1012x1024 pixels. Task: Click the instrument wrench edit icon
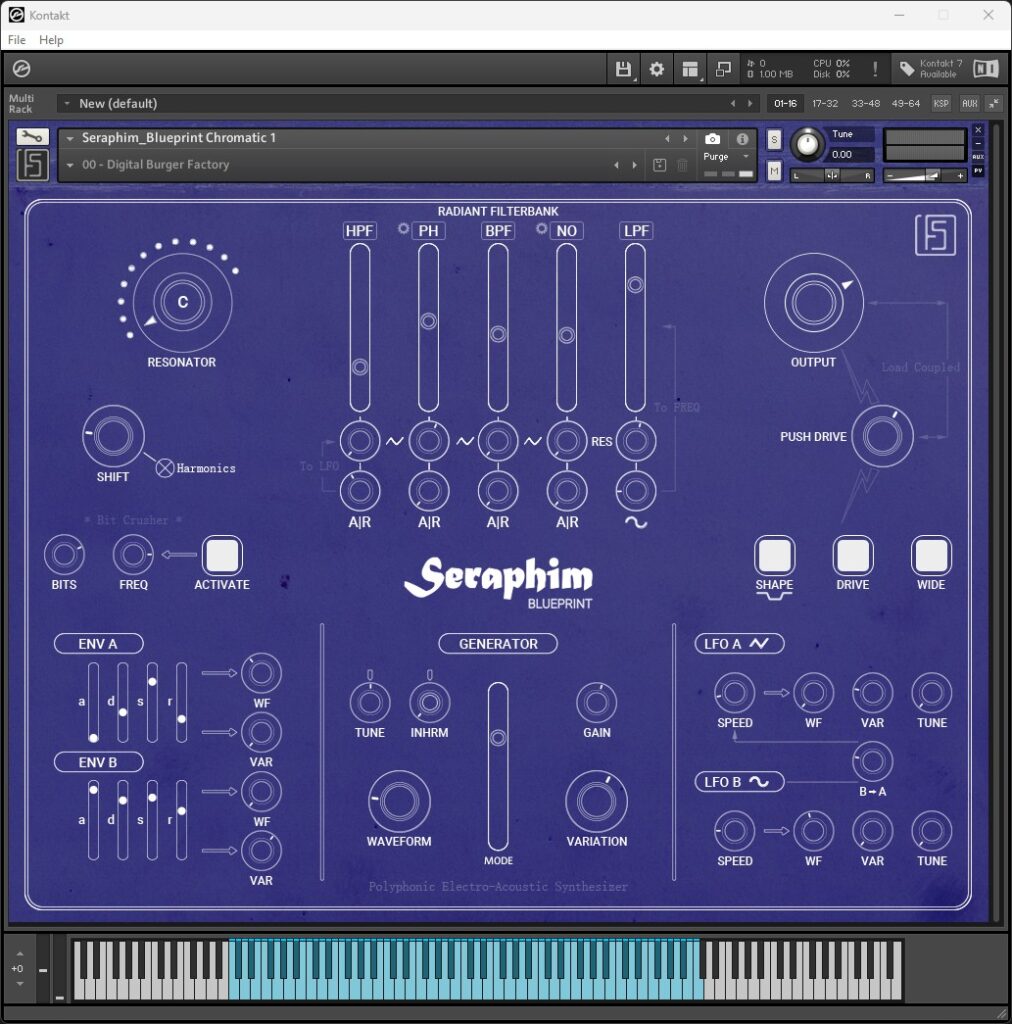pyautogui.click(x=32, y=138)
